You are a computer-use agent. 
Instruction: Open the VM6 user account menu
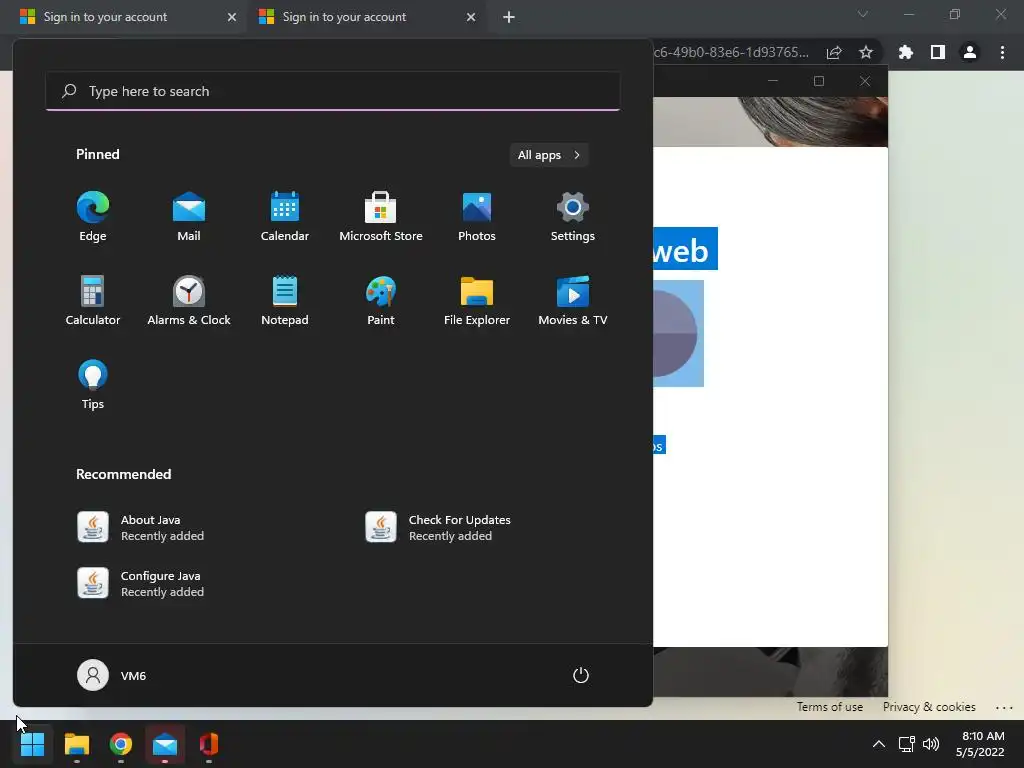click(x=112, y=675)
